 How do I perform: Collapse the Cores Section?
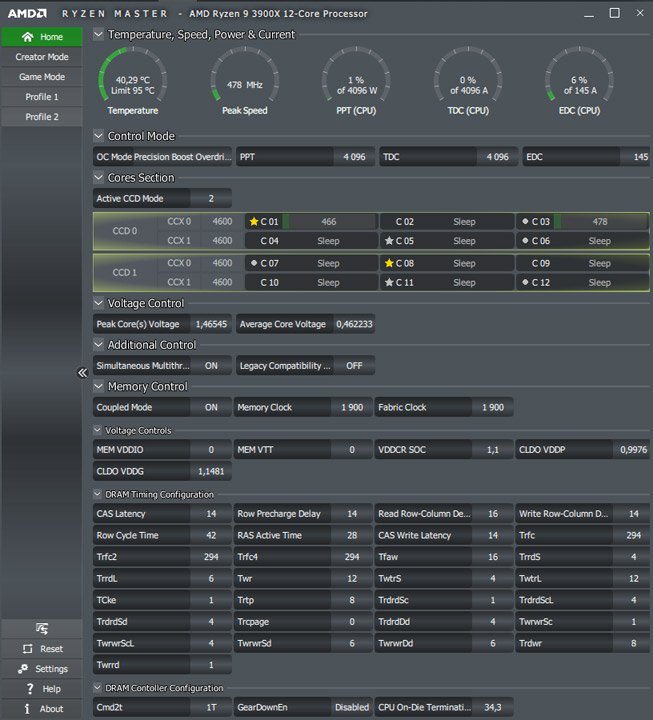[98, 177]
